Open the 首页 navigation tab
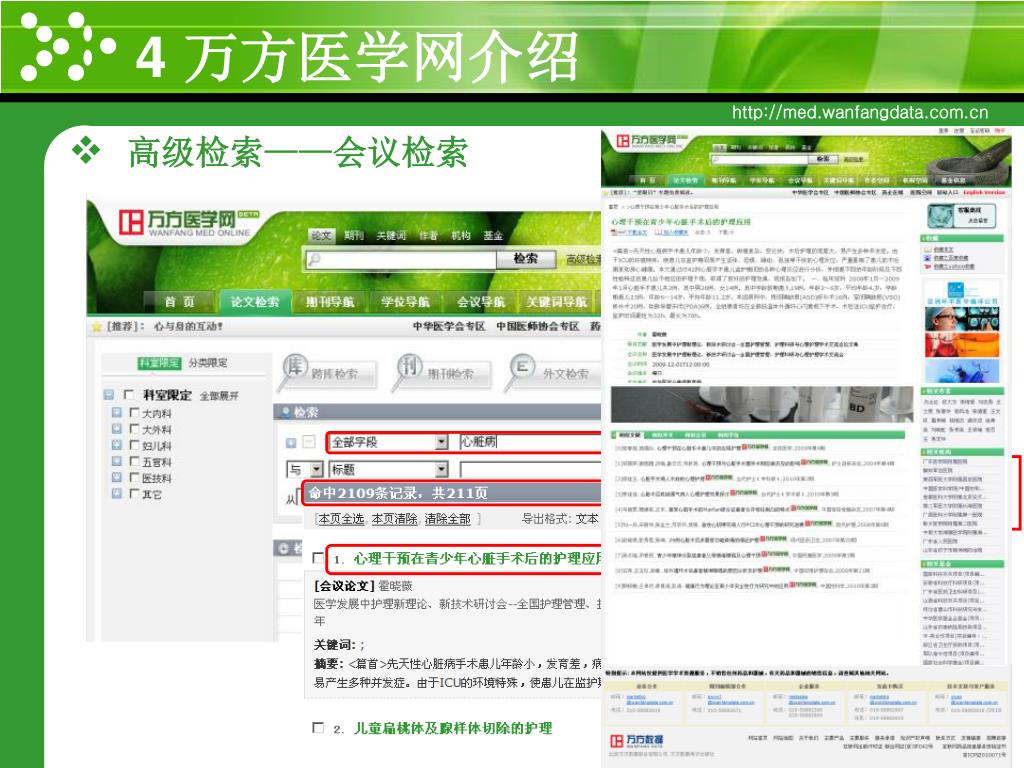This screenshot has width=1024, height=768. coord(180,302)
